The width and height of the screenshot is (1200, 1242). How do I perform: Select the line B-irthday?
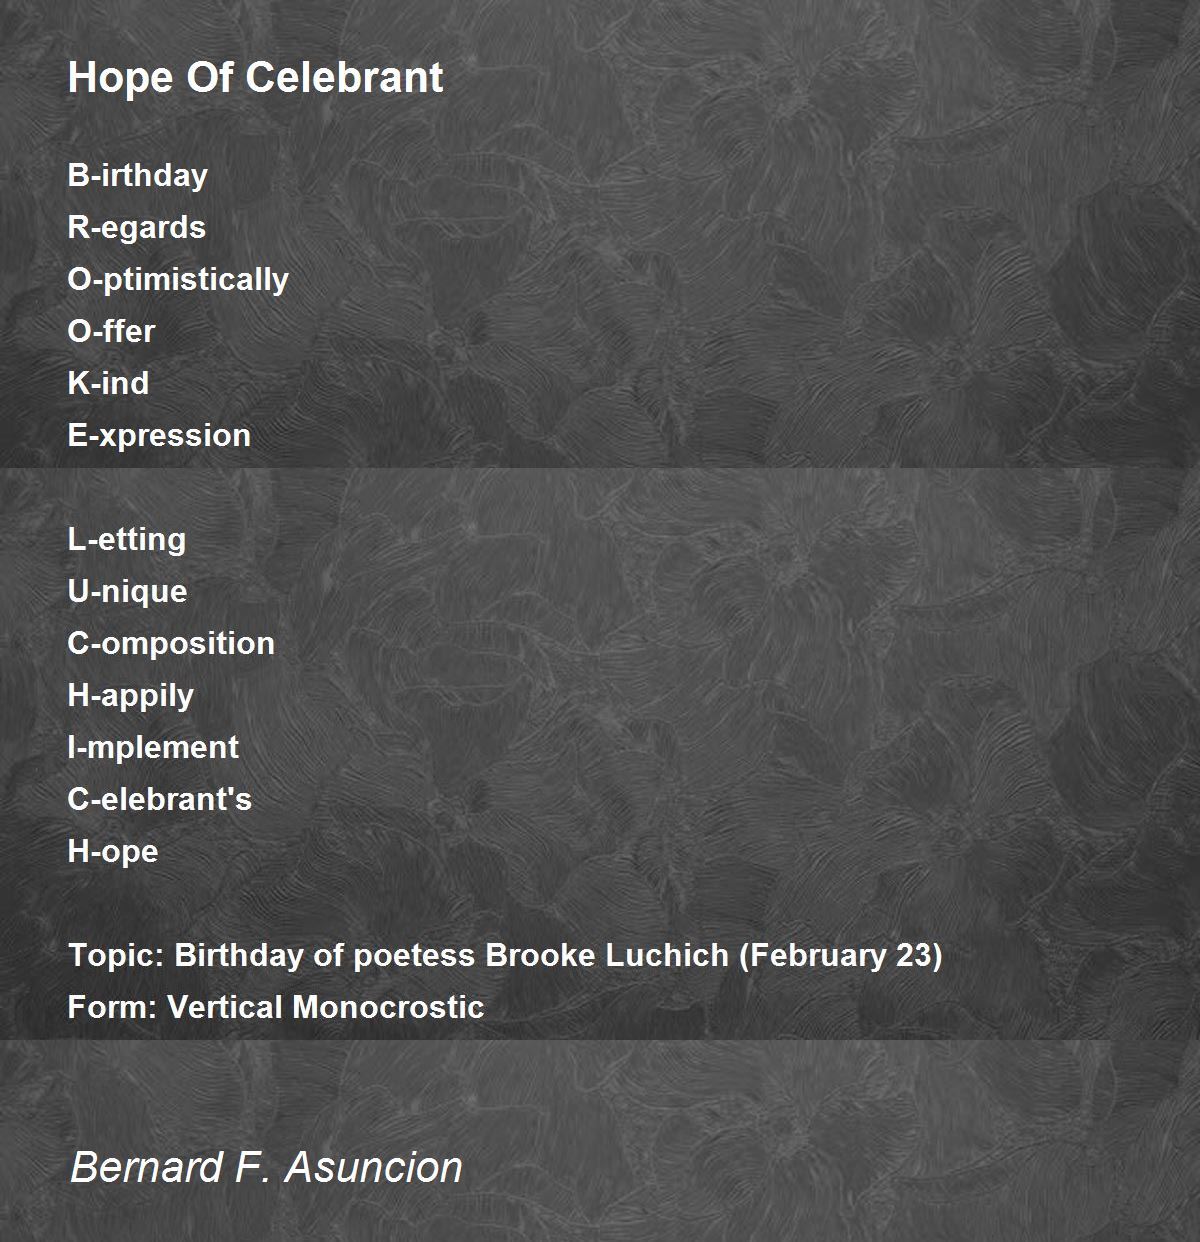138,176
